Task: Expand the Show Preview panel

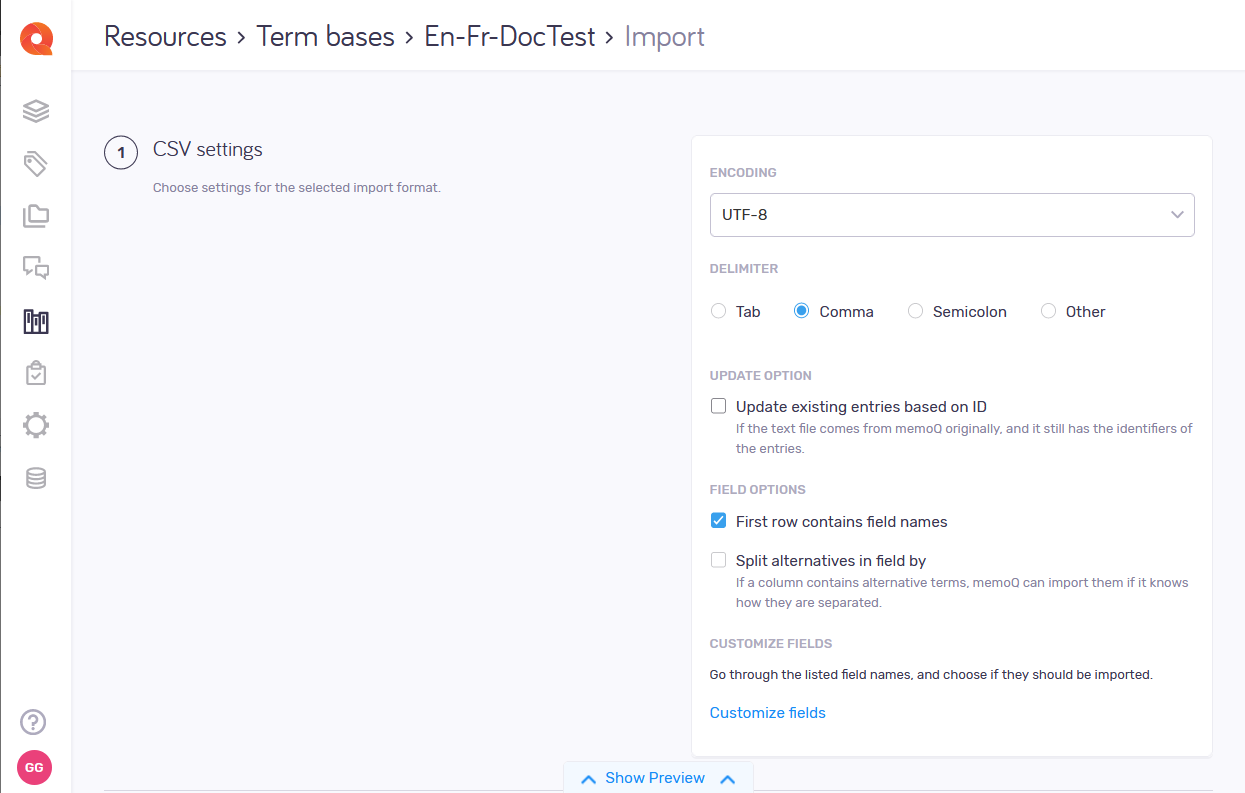Action: tap(656, 778)
